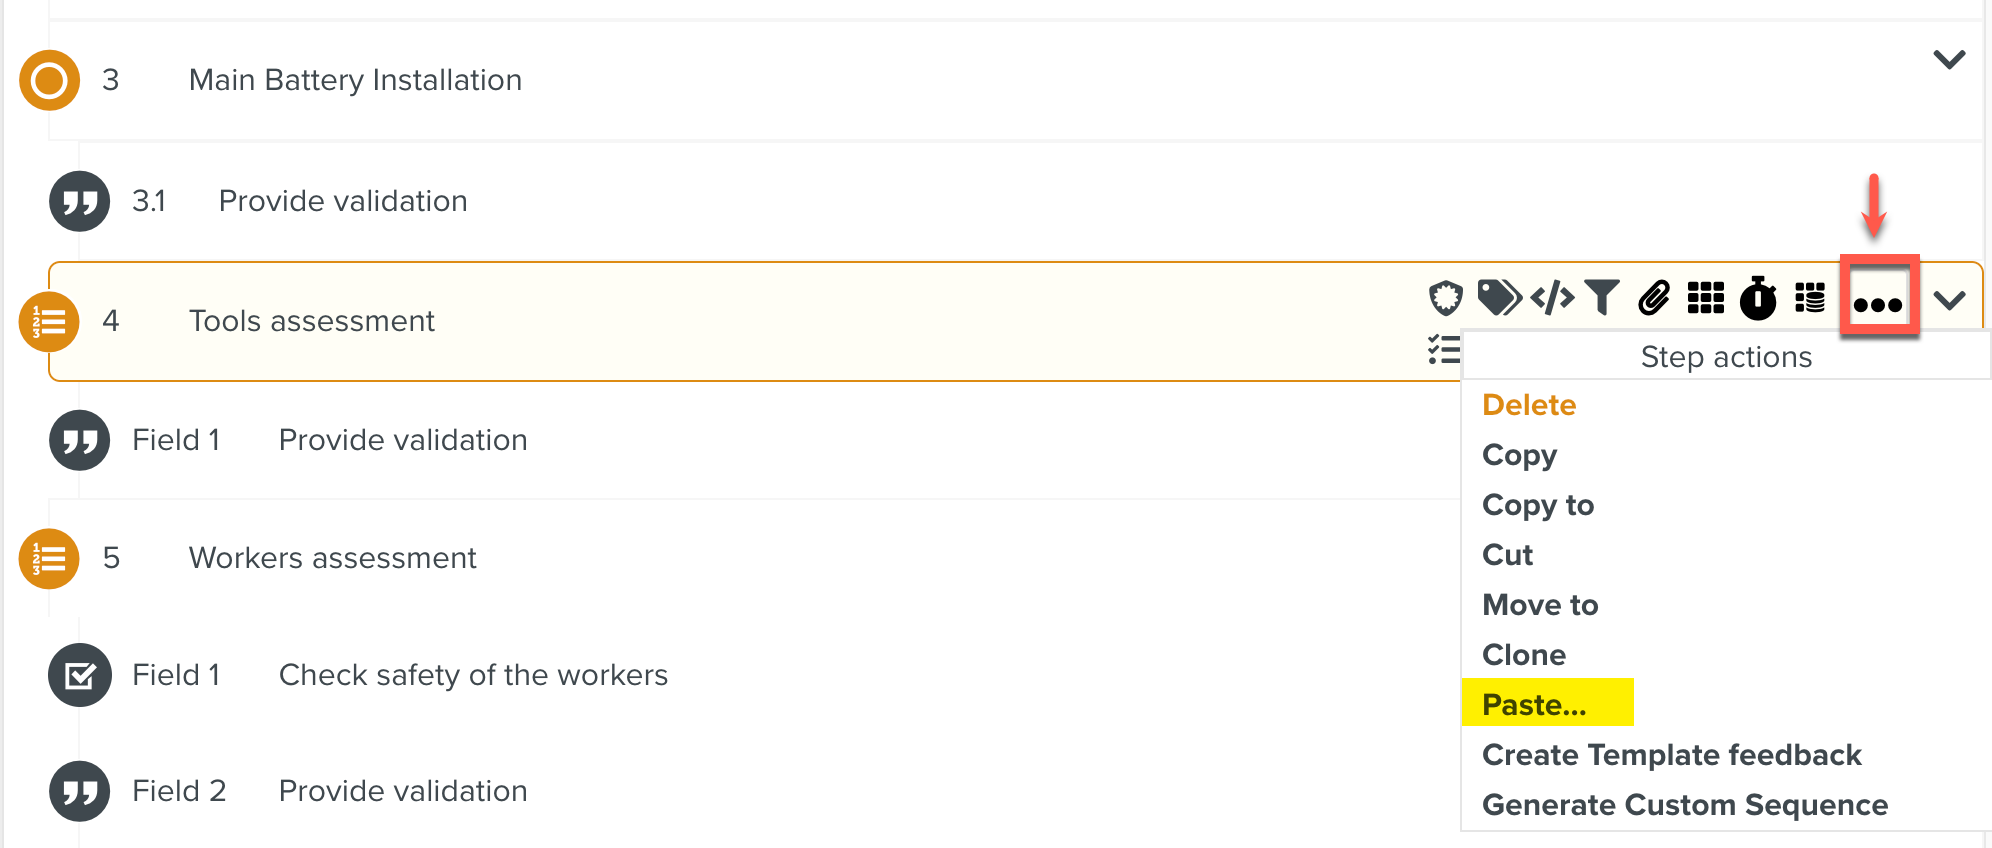Click the Check safety of the workers field

[x=473, y=675]
